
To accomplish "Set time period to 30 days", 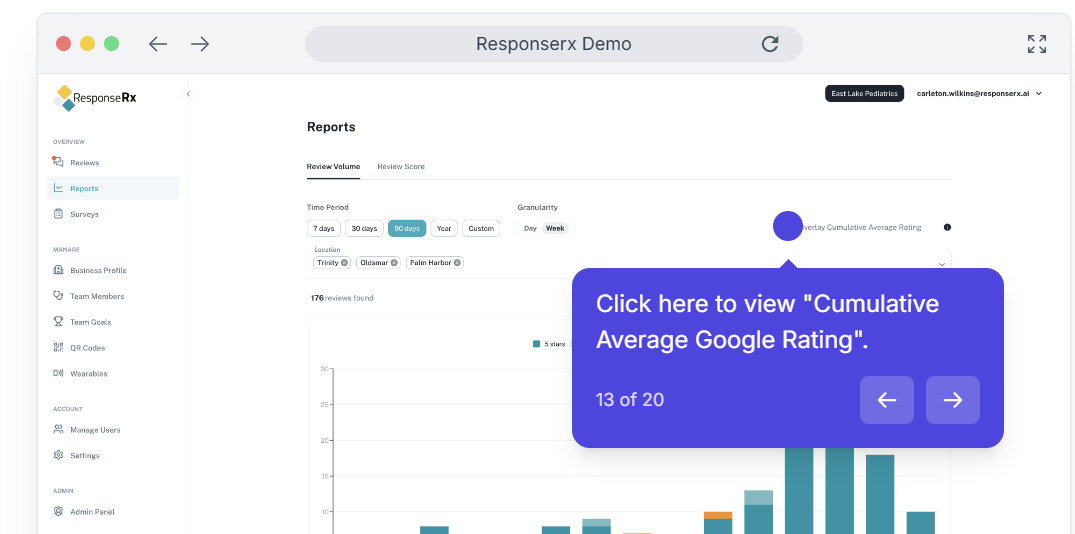I will (x=364, y=228).
